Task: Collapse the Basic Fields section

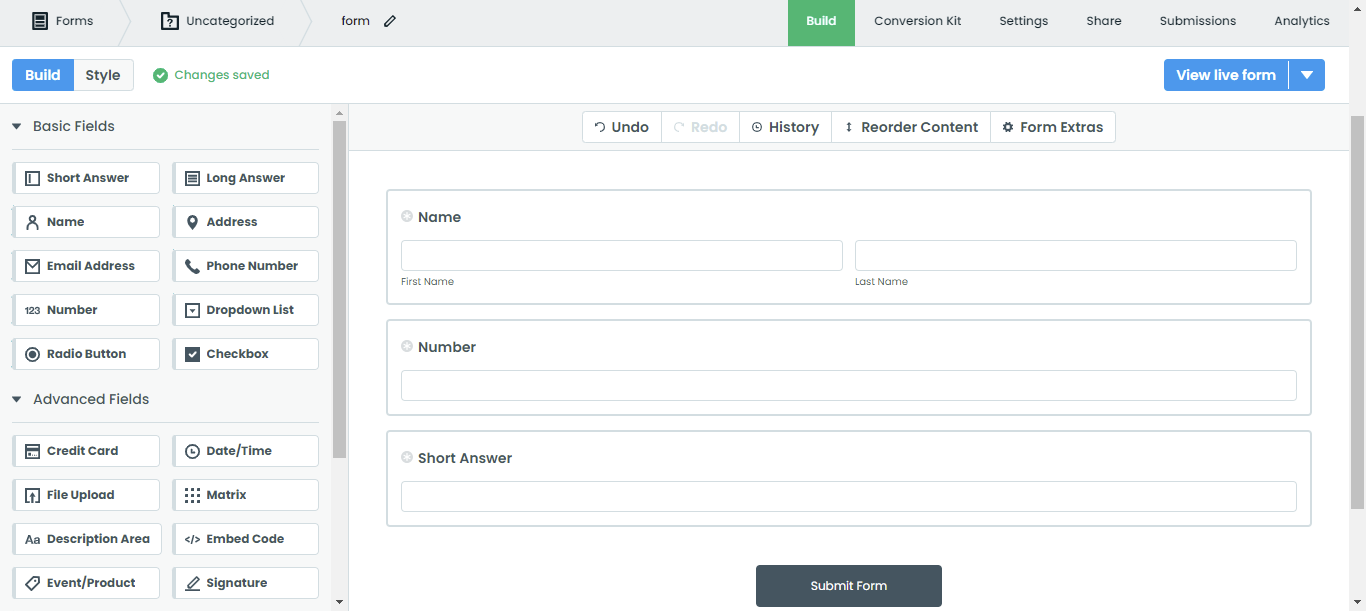Action: point(16,126)
